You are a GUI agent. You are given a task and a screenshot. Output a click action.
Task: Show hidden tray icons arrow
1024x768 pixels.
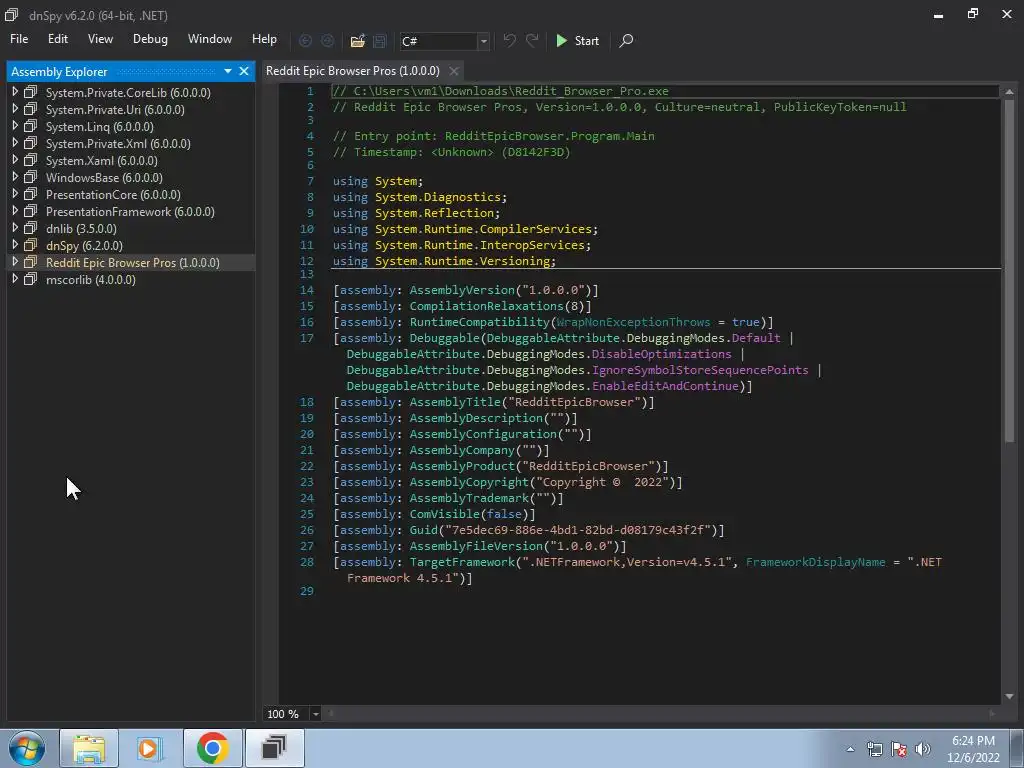point(850,749)
